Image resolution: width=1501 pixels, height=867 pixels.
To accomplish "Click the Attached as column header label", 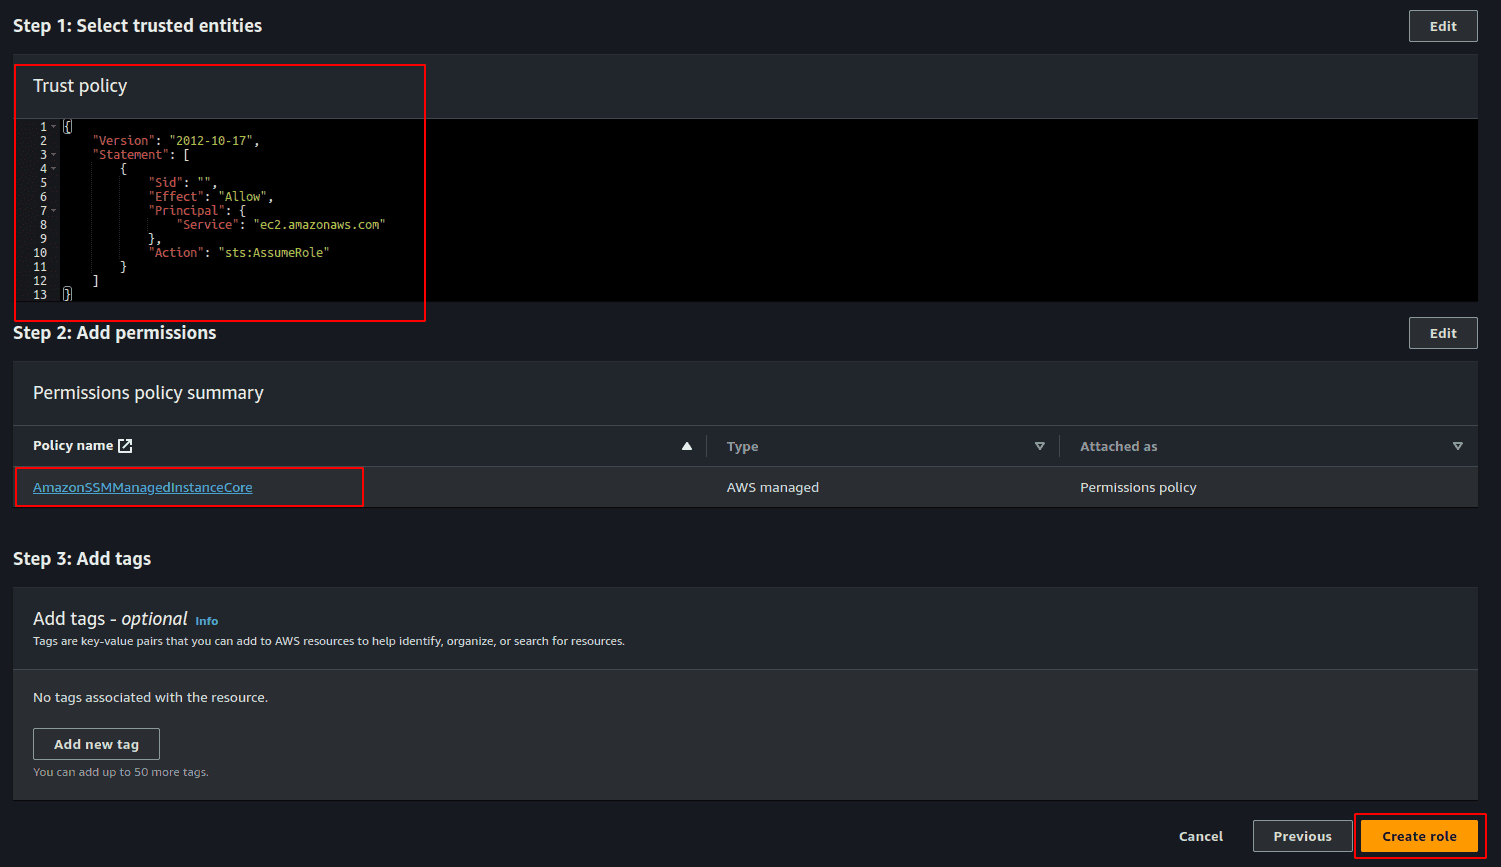I will pos(1118,446).
